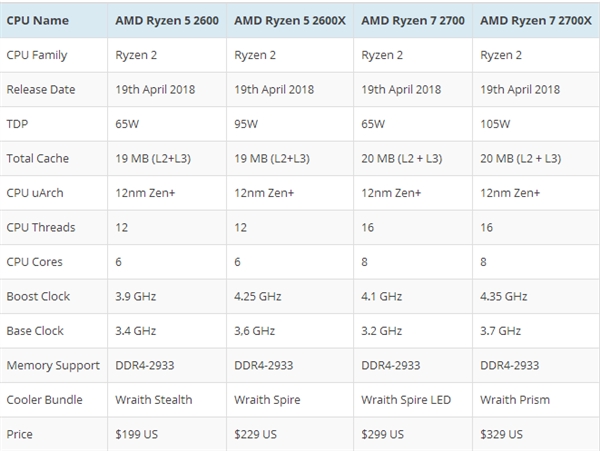Click the 'CPU Cores' row label
The width and height of the screenshot is (600, 451).
point(34,262)
